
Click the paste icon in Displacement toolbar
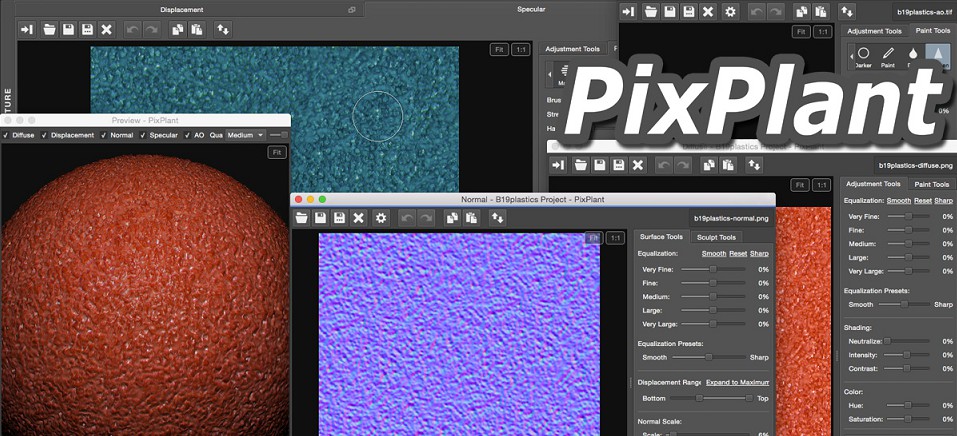[x=194, y=29]
